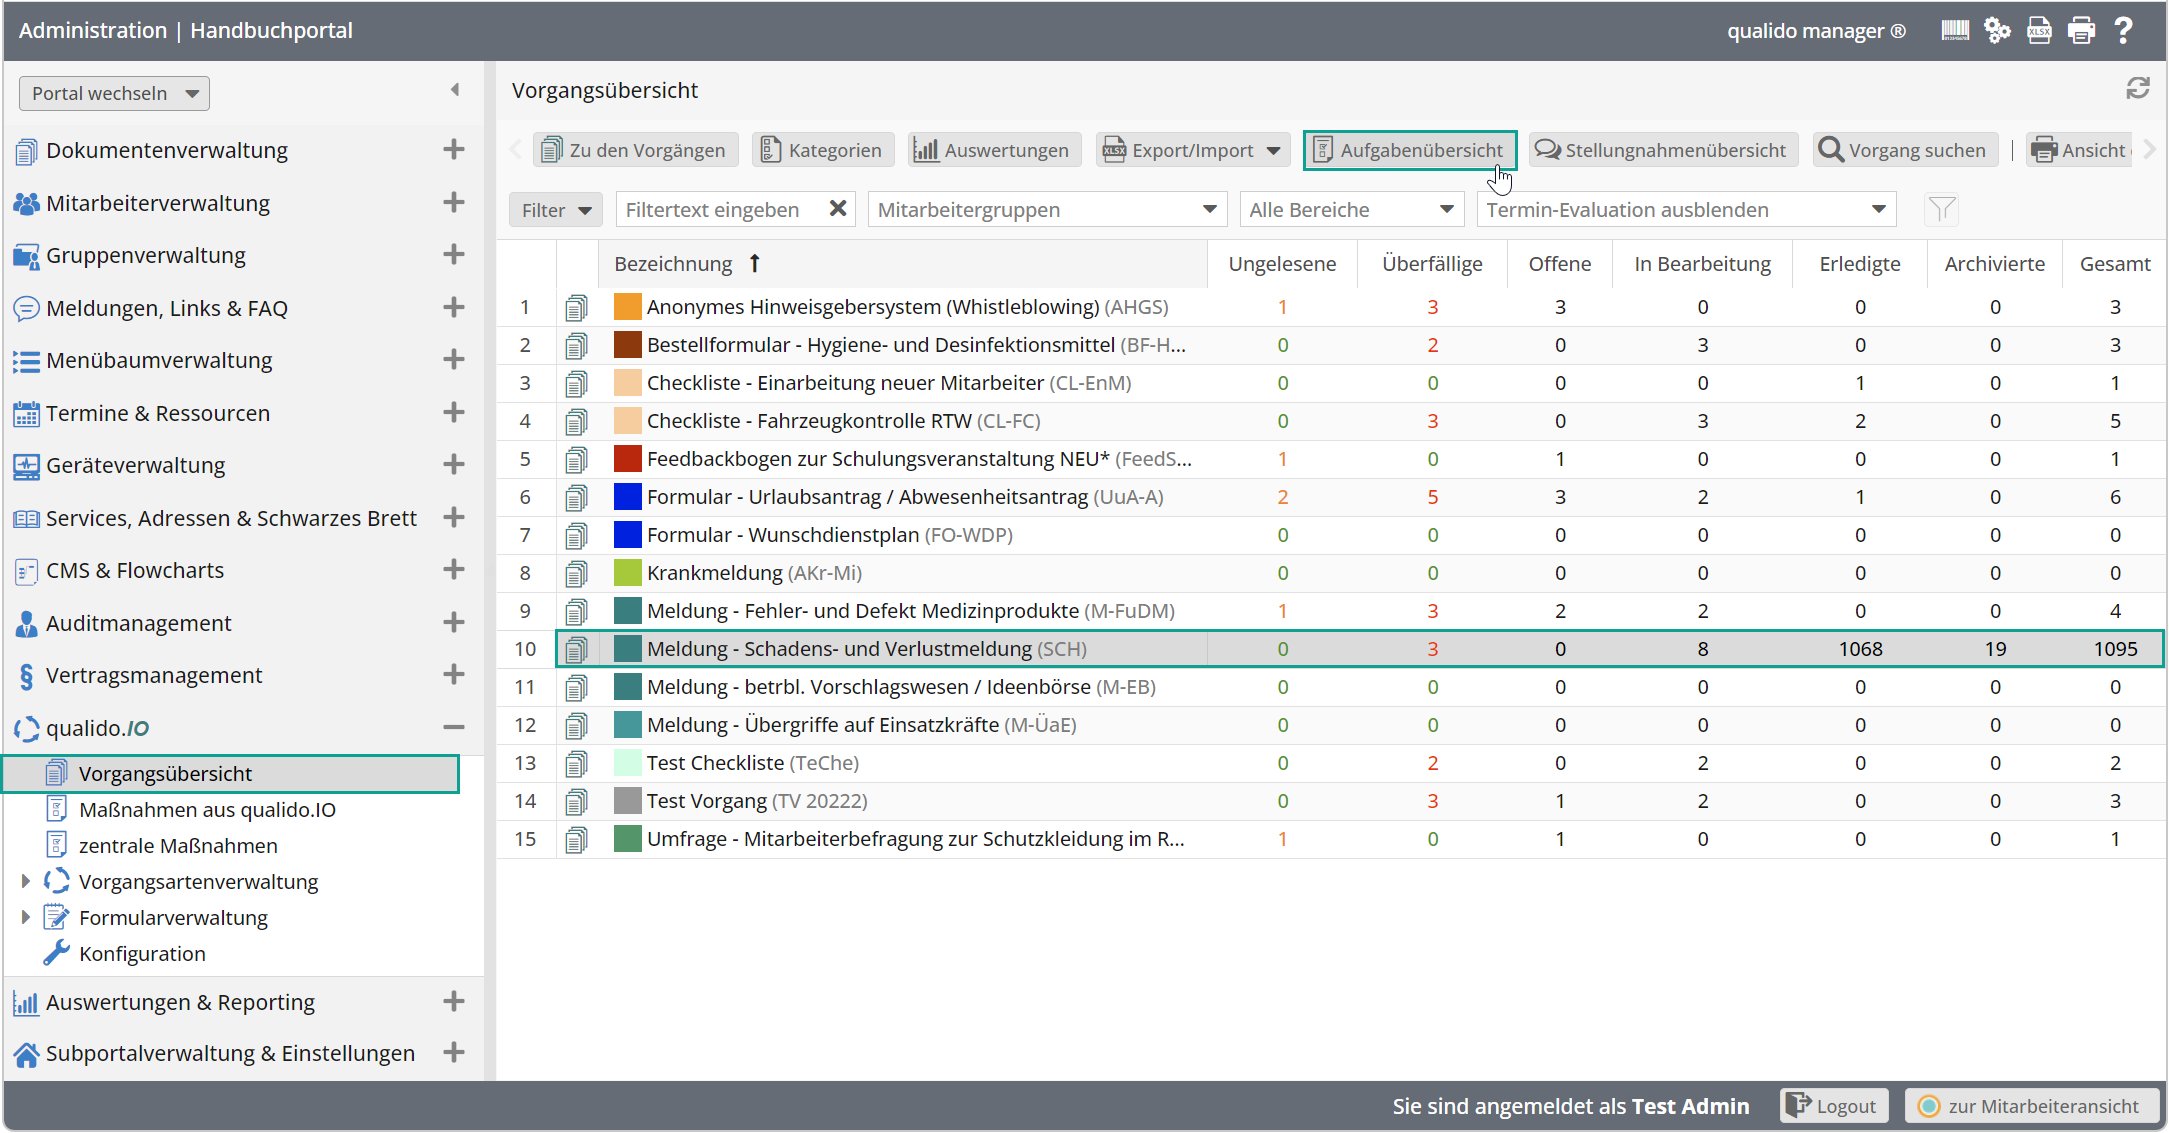The width and height of the screenshot is (2169, 1133).
Task: Clear the filter text with X
Action: 838,209
